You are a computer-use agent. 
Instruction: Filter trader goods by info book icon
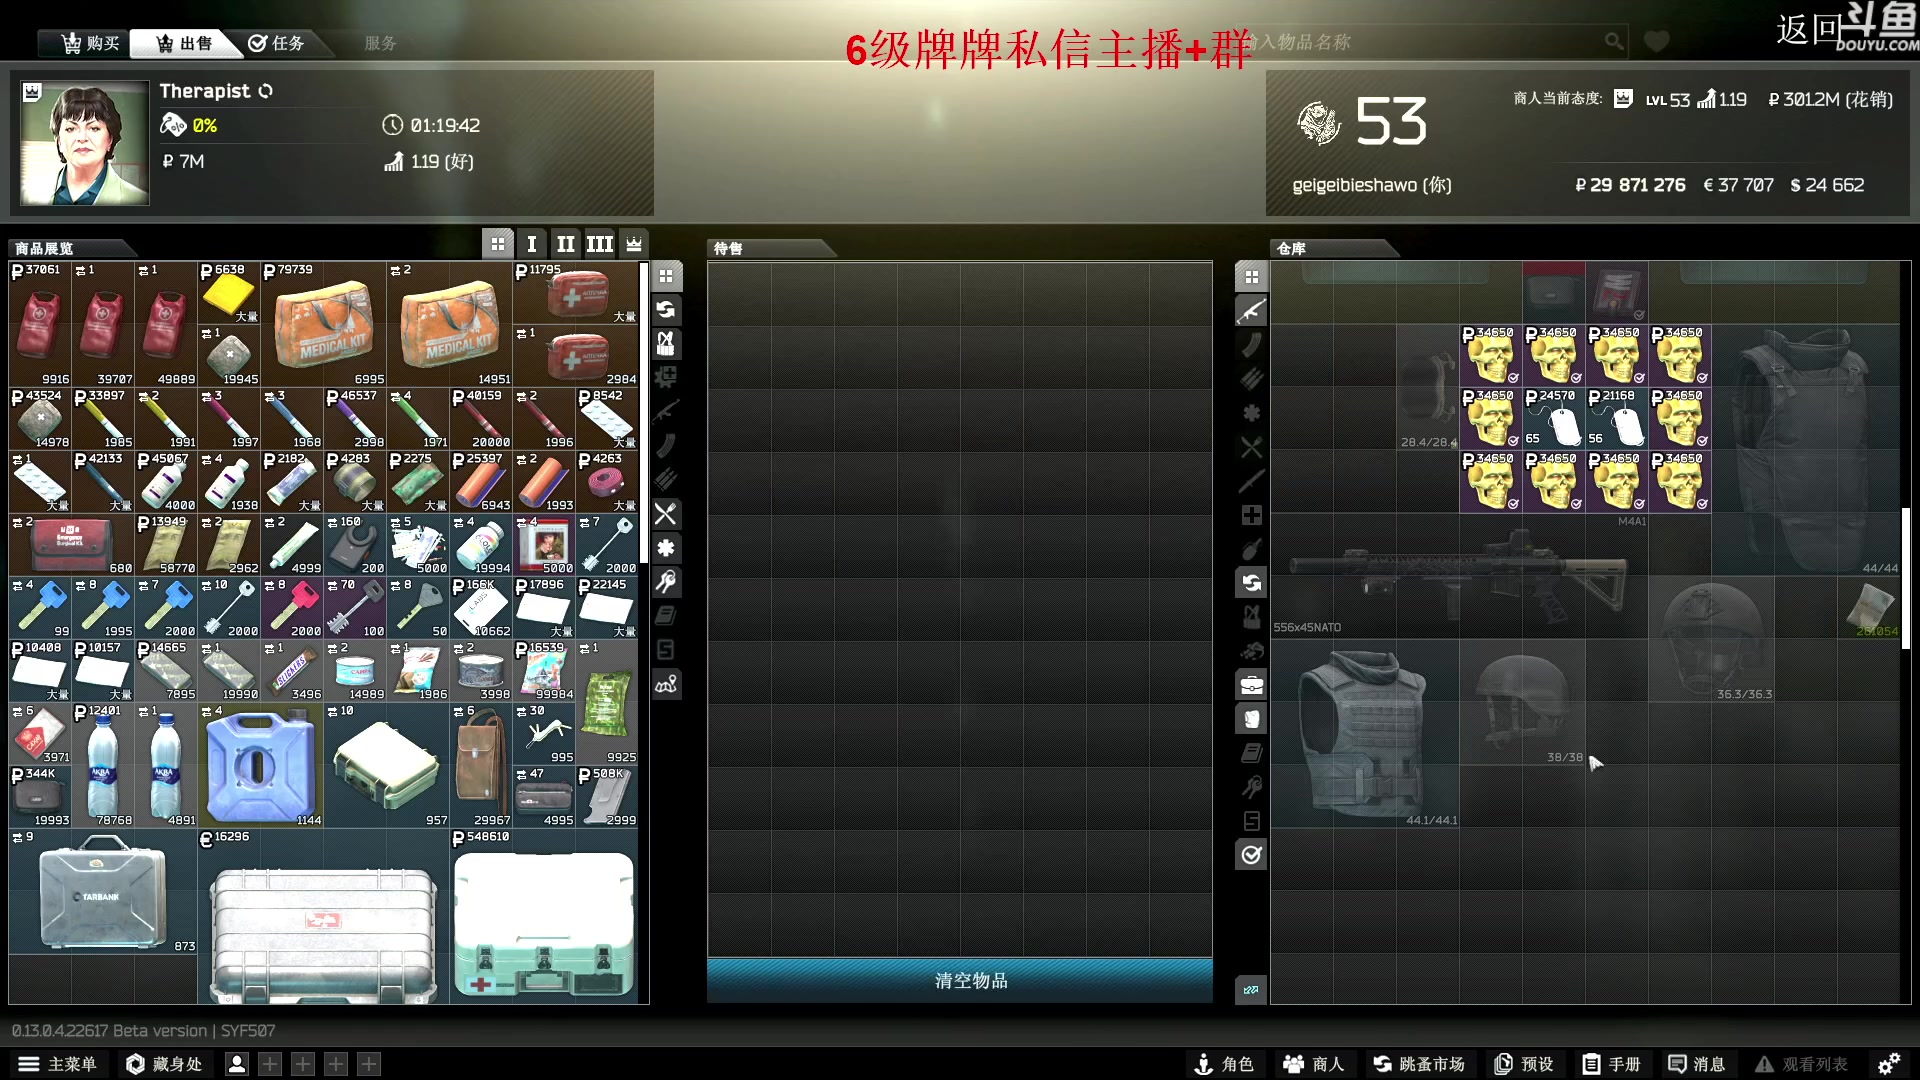pyautogui.click(x=666, y=616)
